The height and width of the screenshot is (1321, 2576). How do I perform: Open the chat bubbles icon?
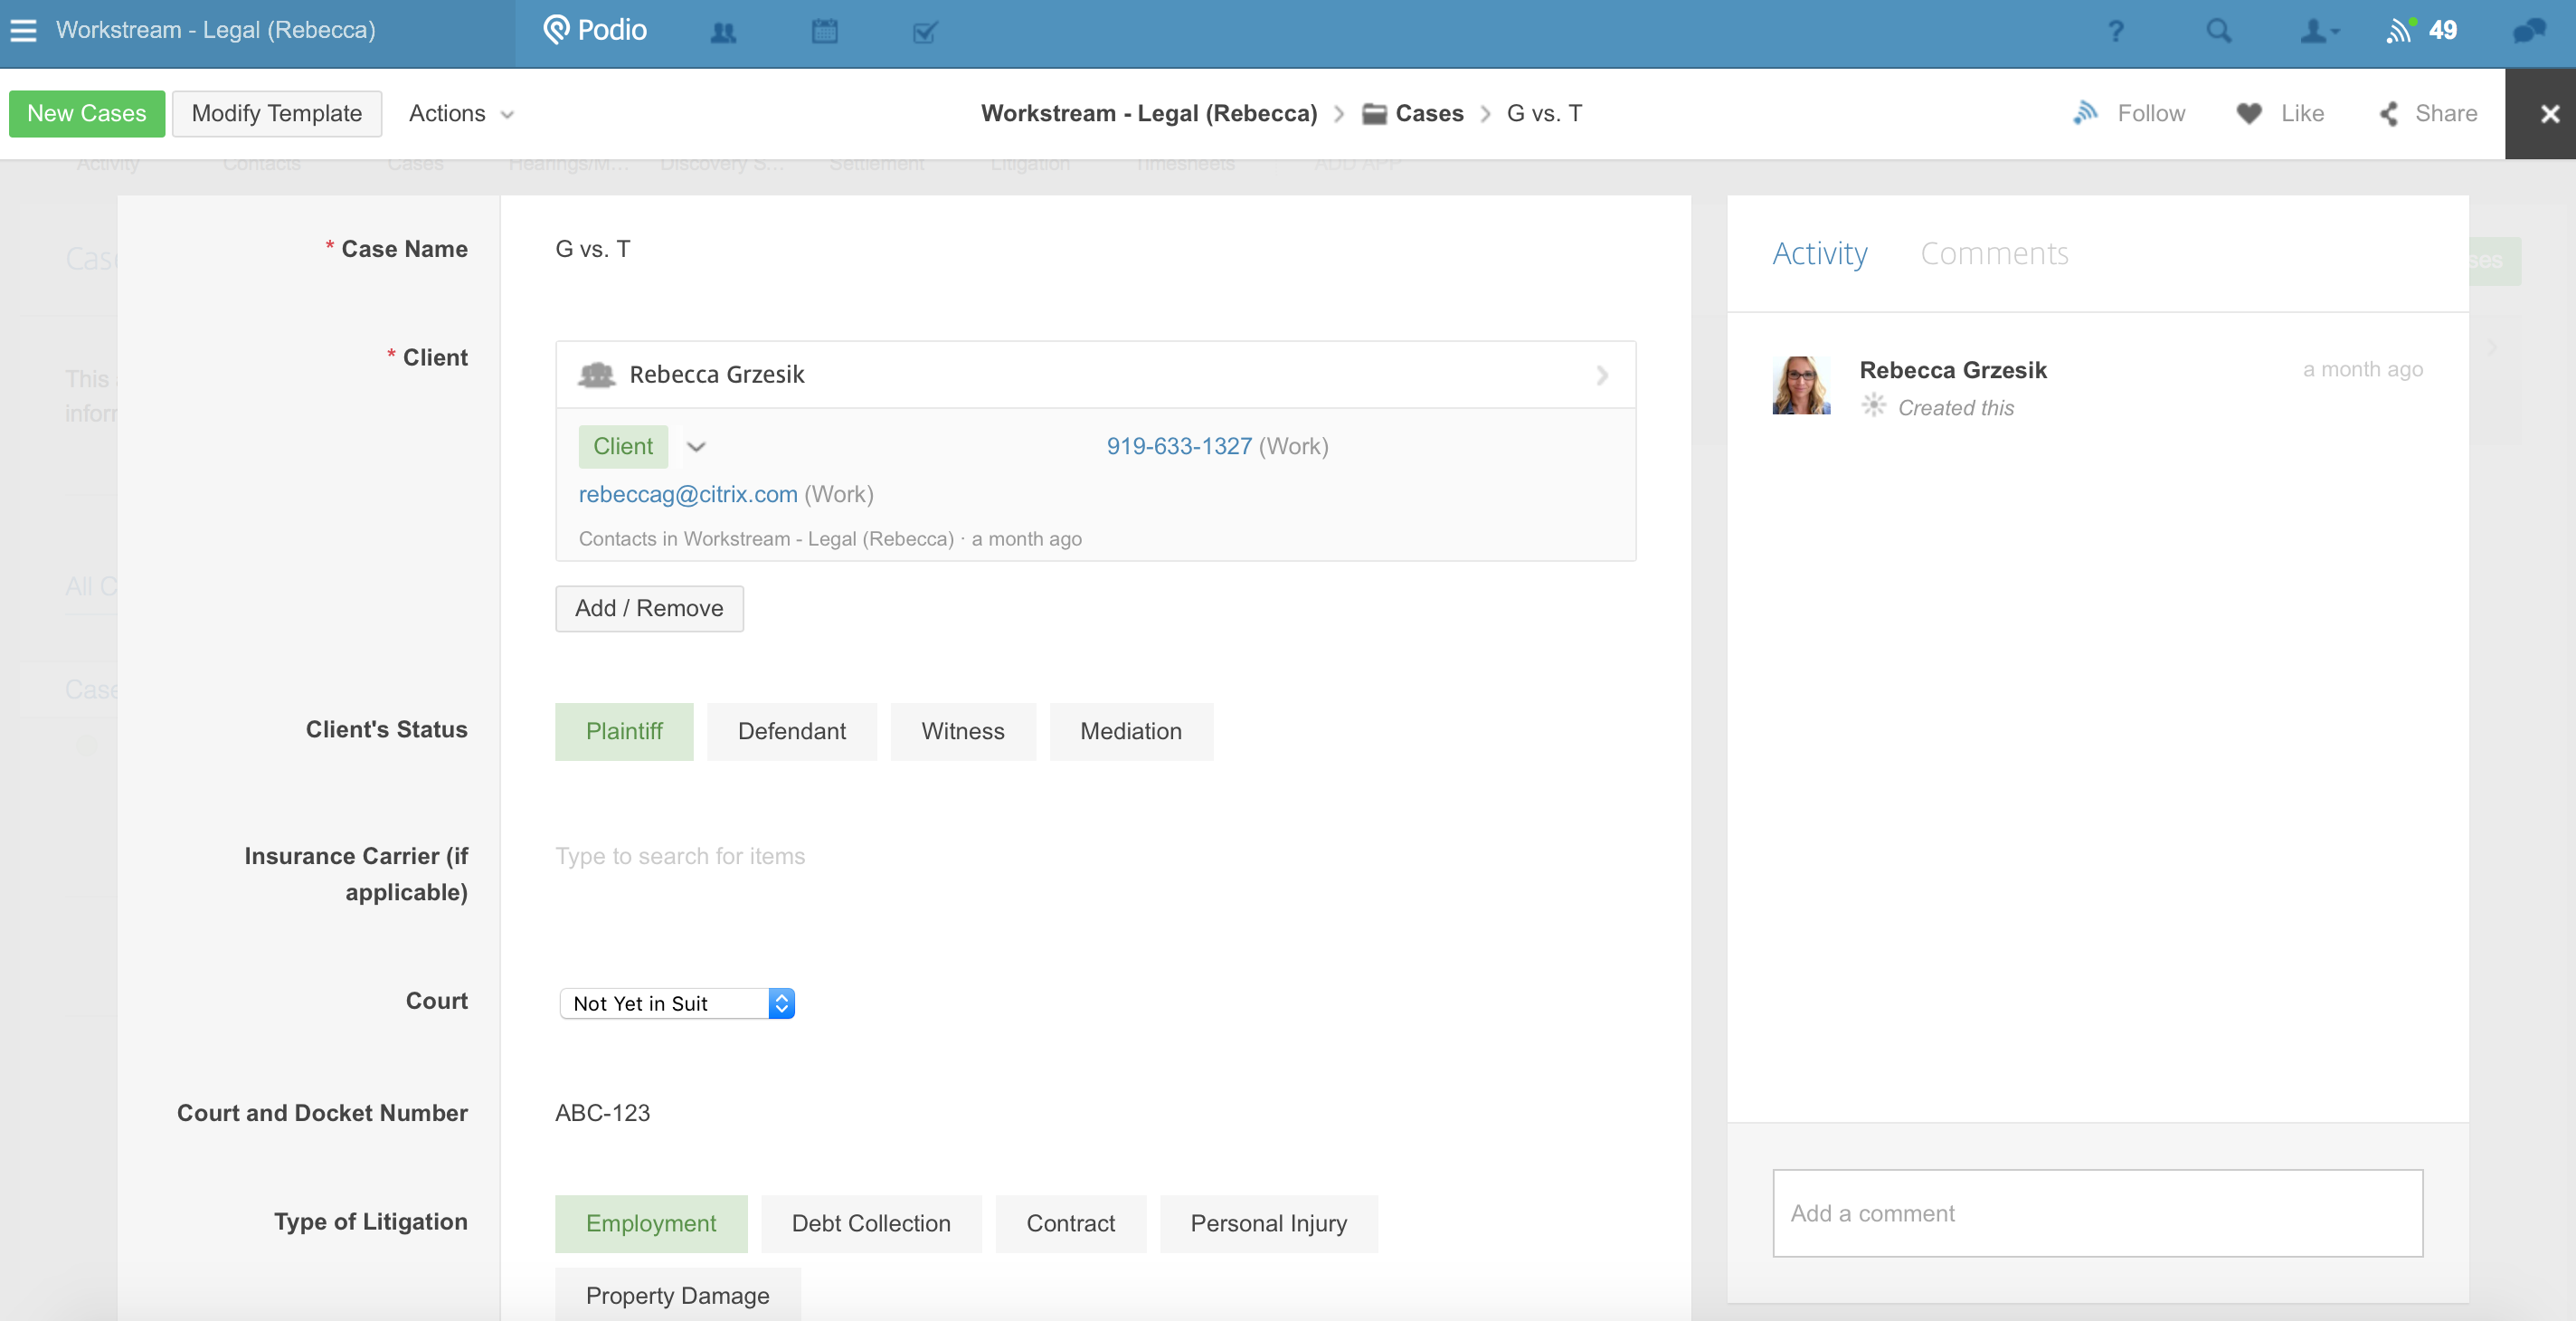point(2529,31)
